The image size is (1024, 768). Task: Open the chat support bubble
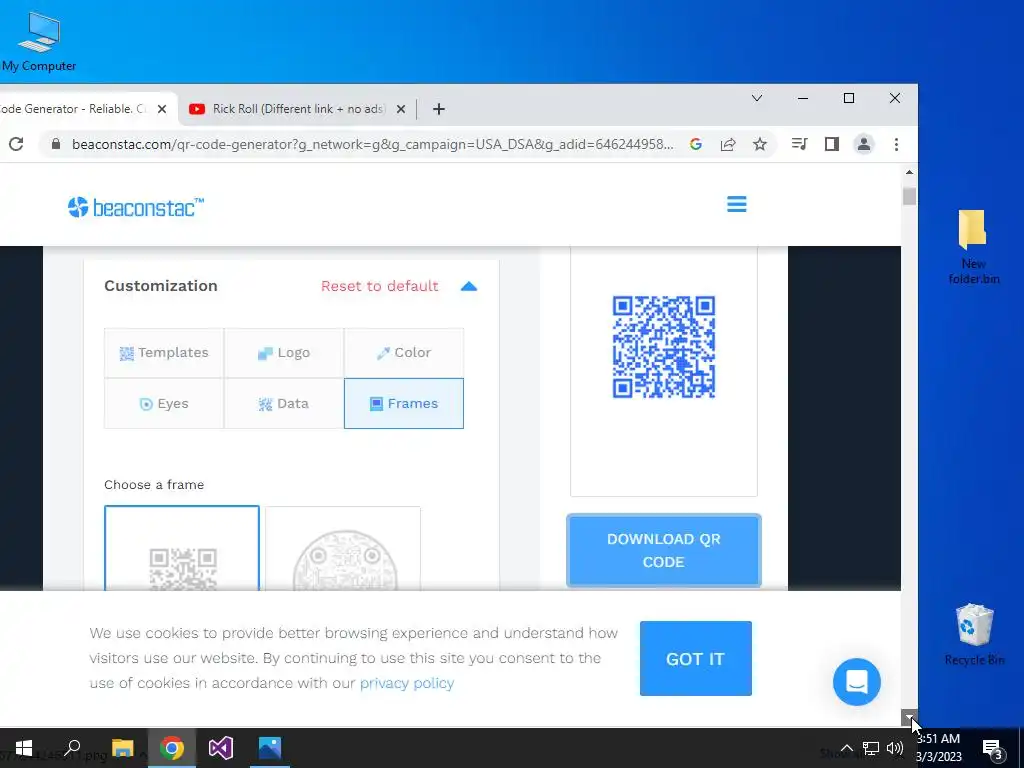(x=856, y=682)
